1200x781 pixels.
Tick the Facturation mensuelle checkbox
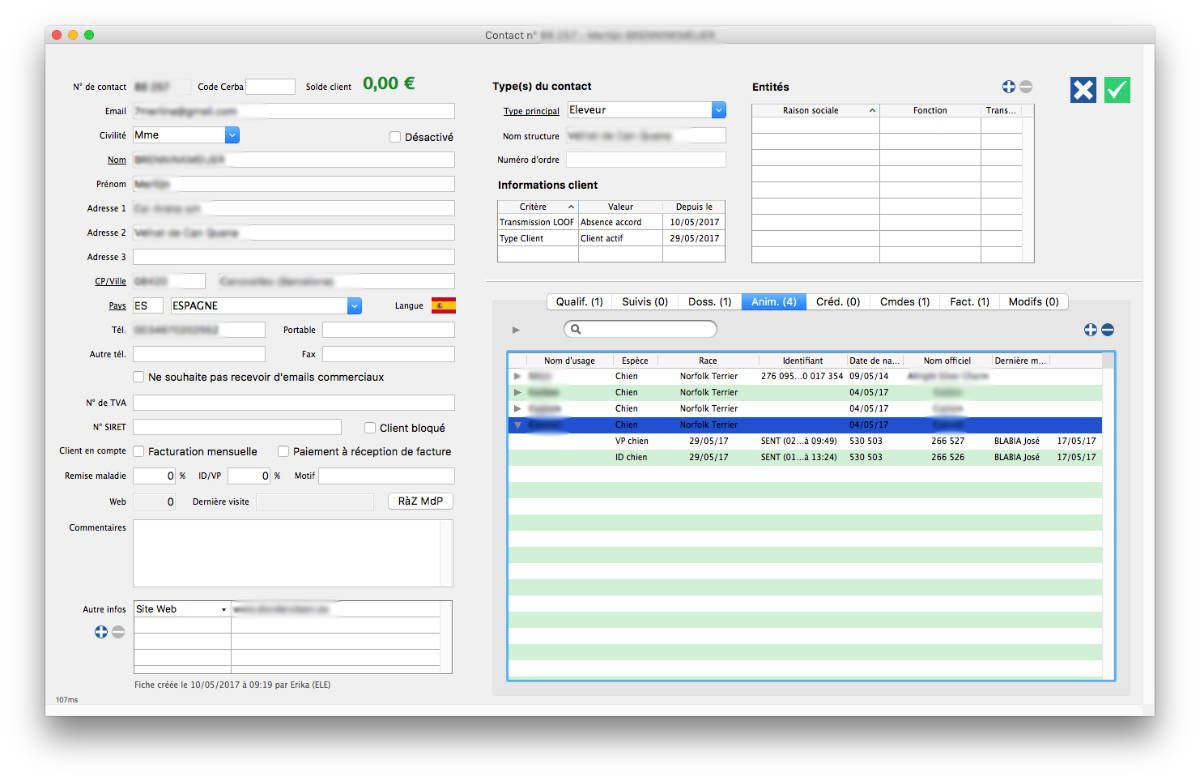point(139,451)
